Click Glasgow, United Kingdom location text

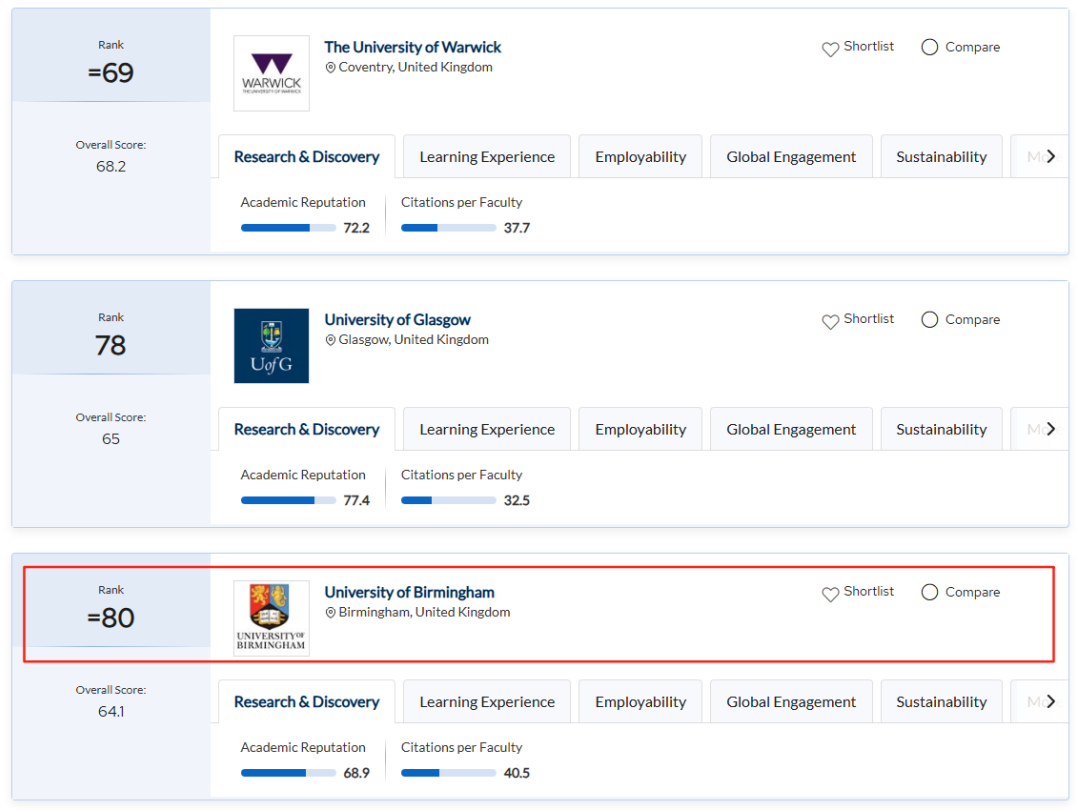coord(413,340)
